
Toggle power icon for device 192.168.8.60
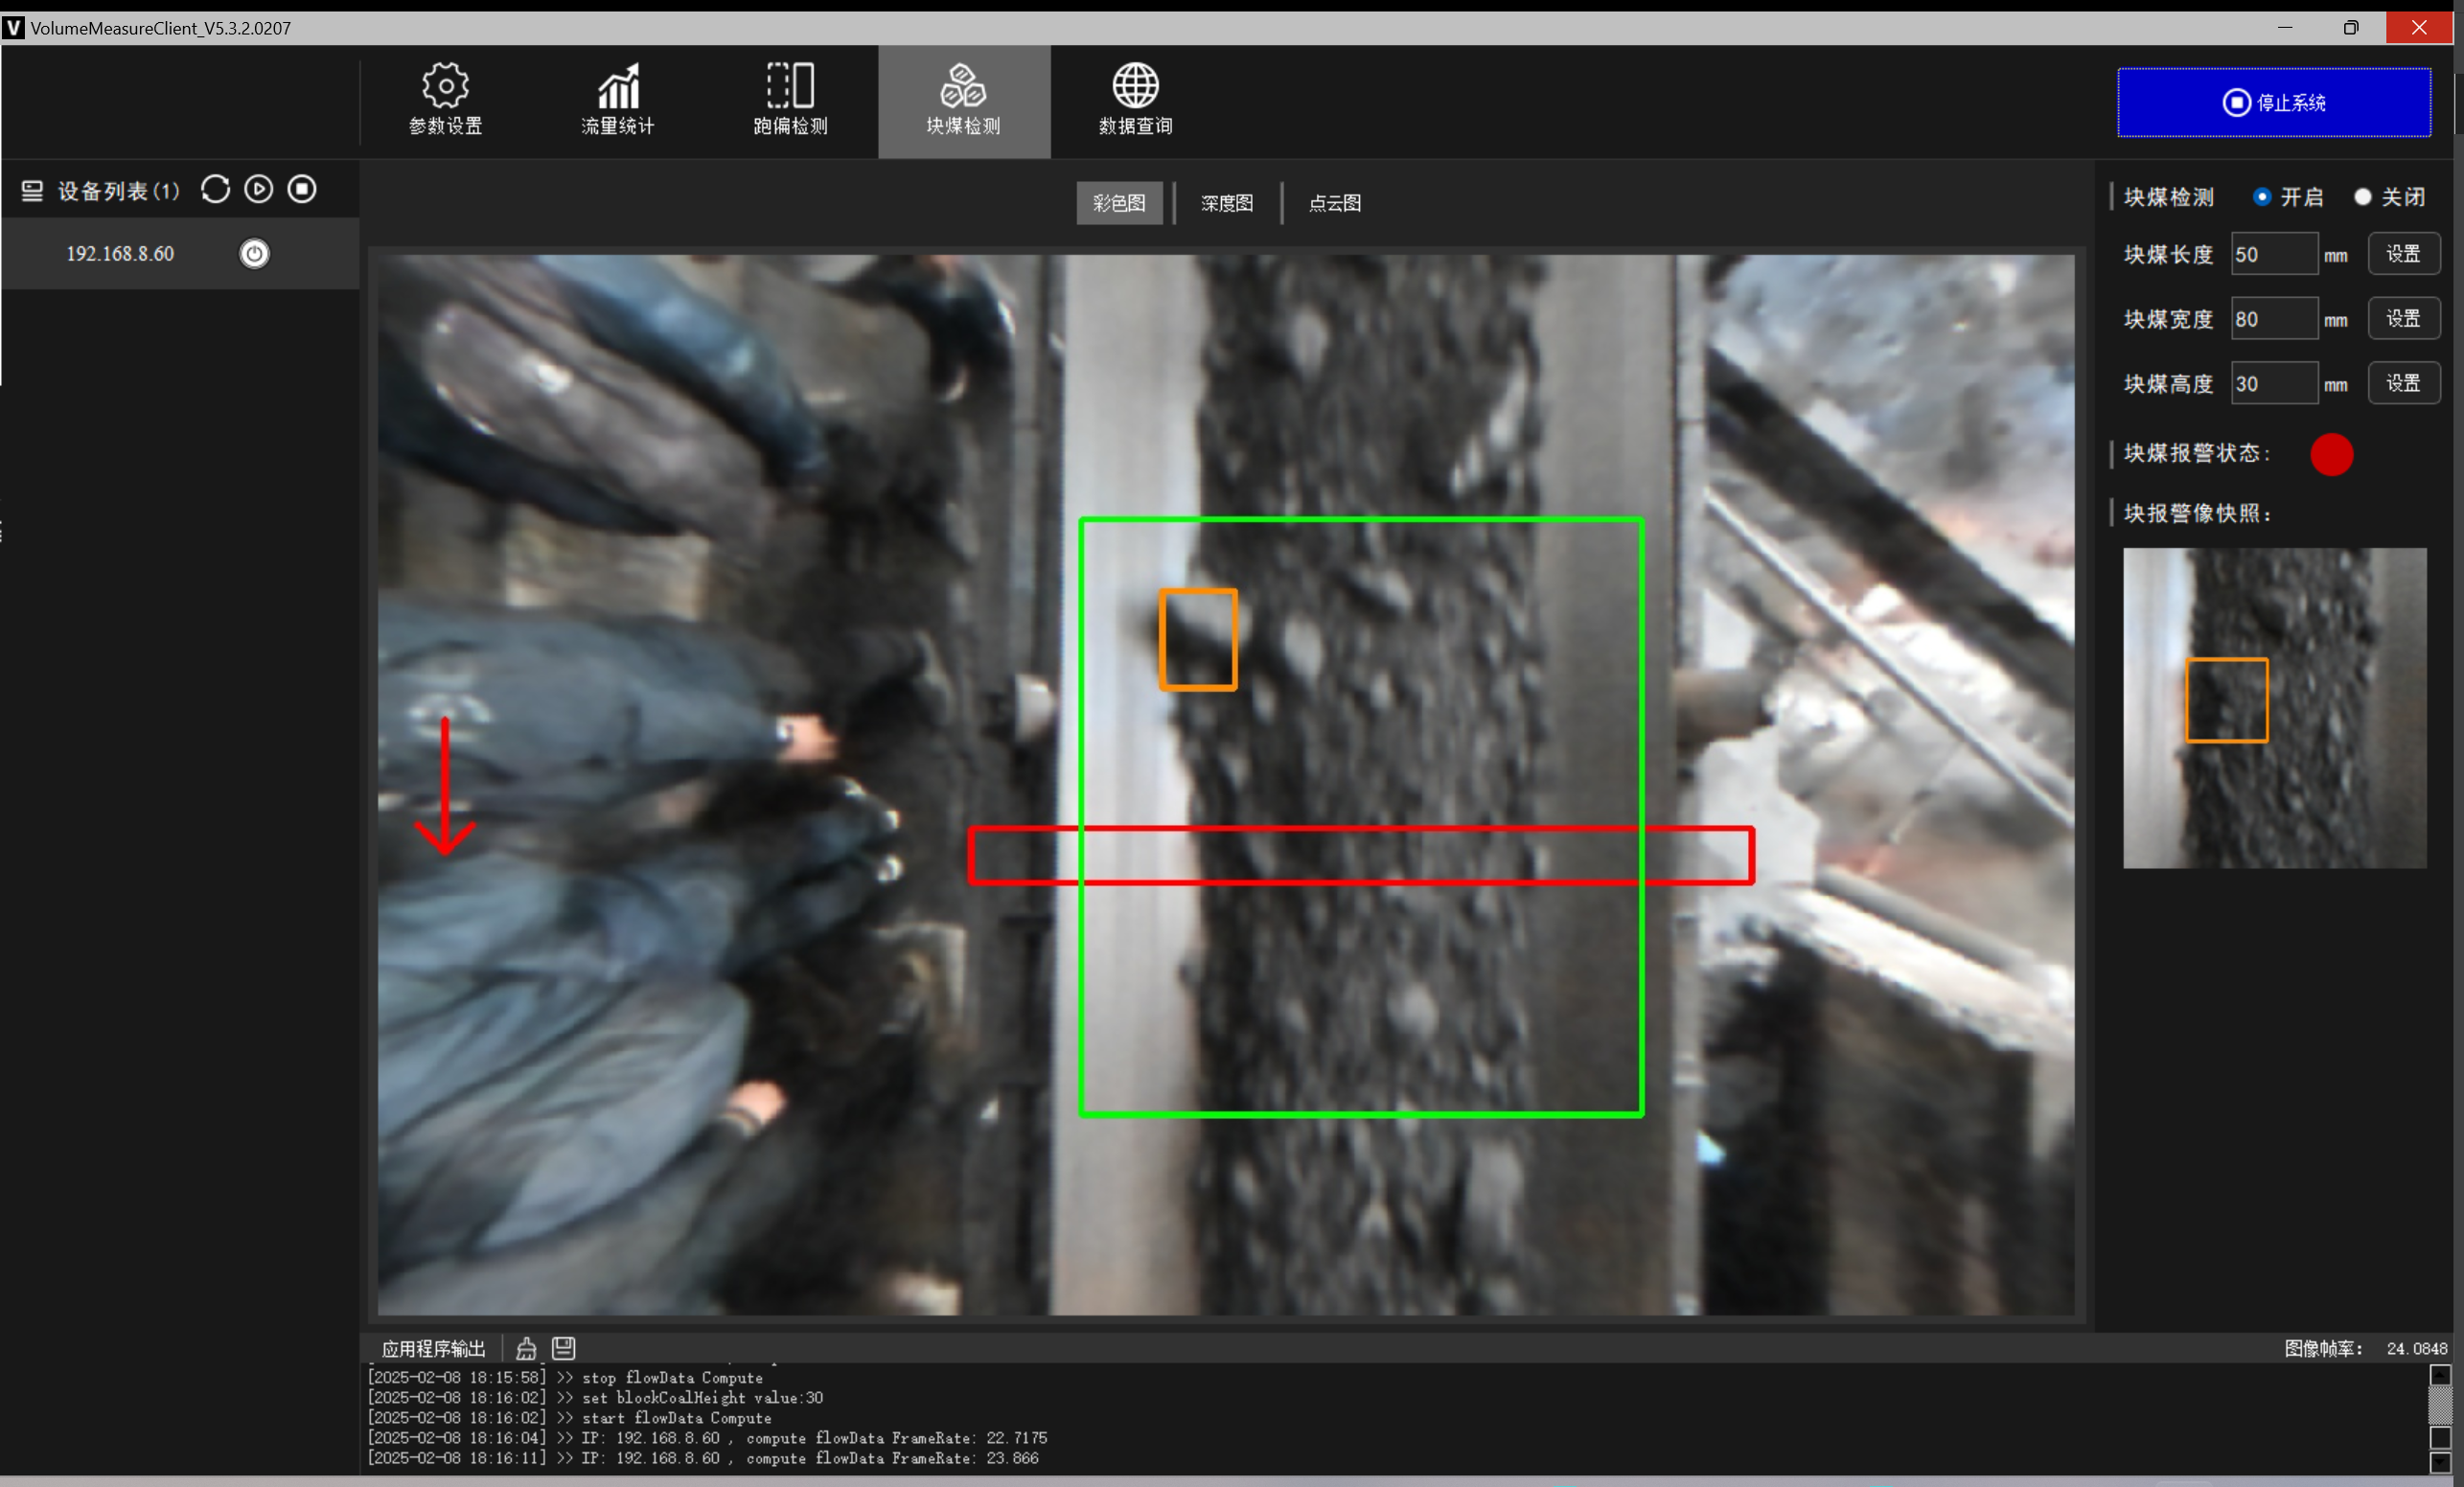(254, 254)
